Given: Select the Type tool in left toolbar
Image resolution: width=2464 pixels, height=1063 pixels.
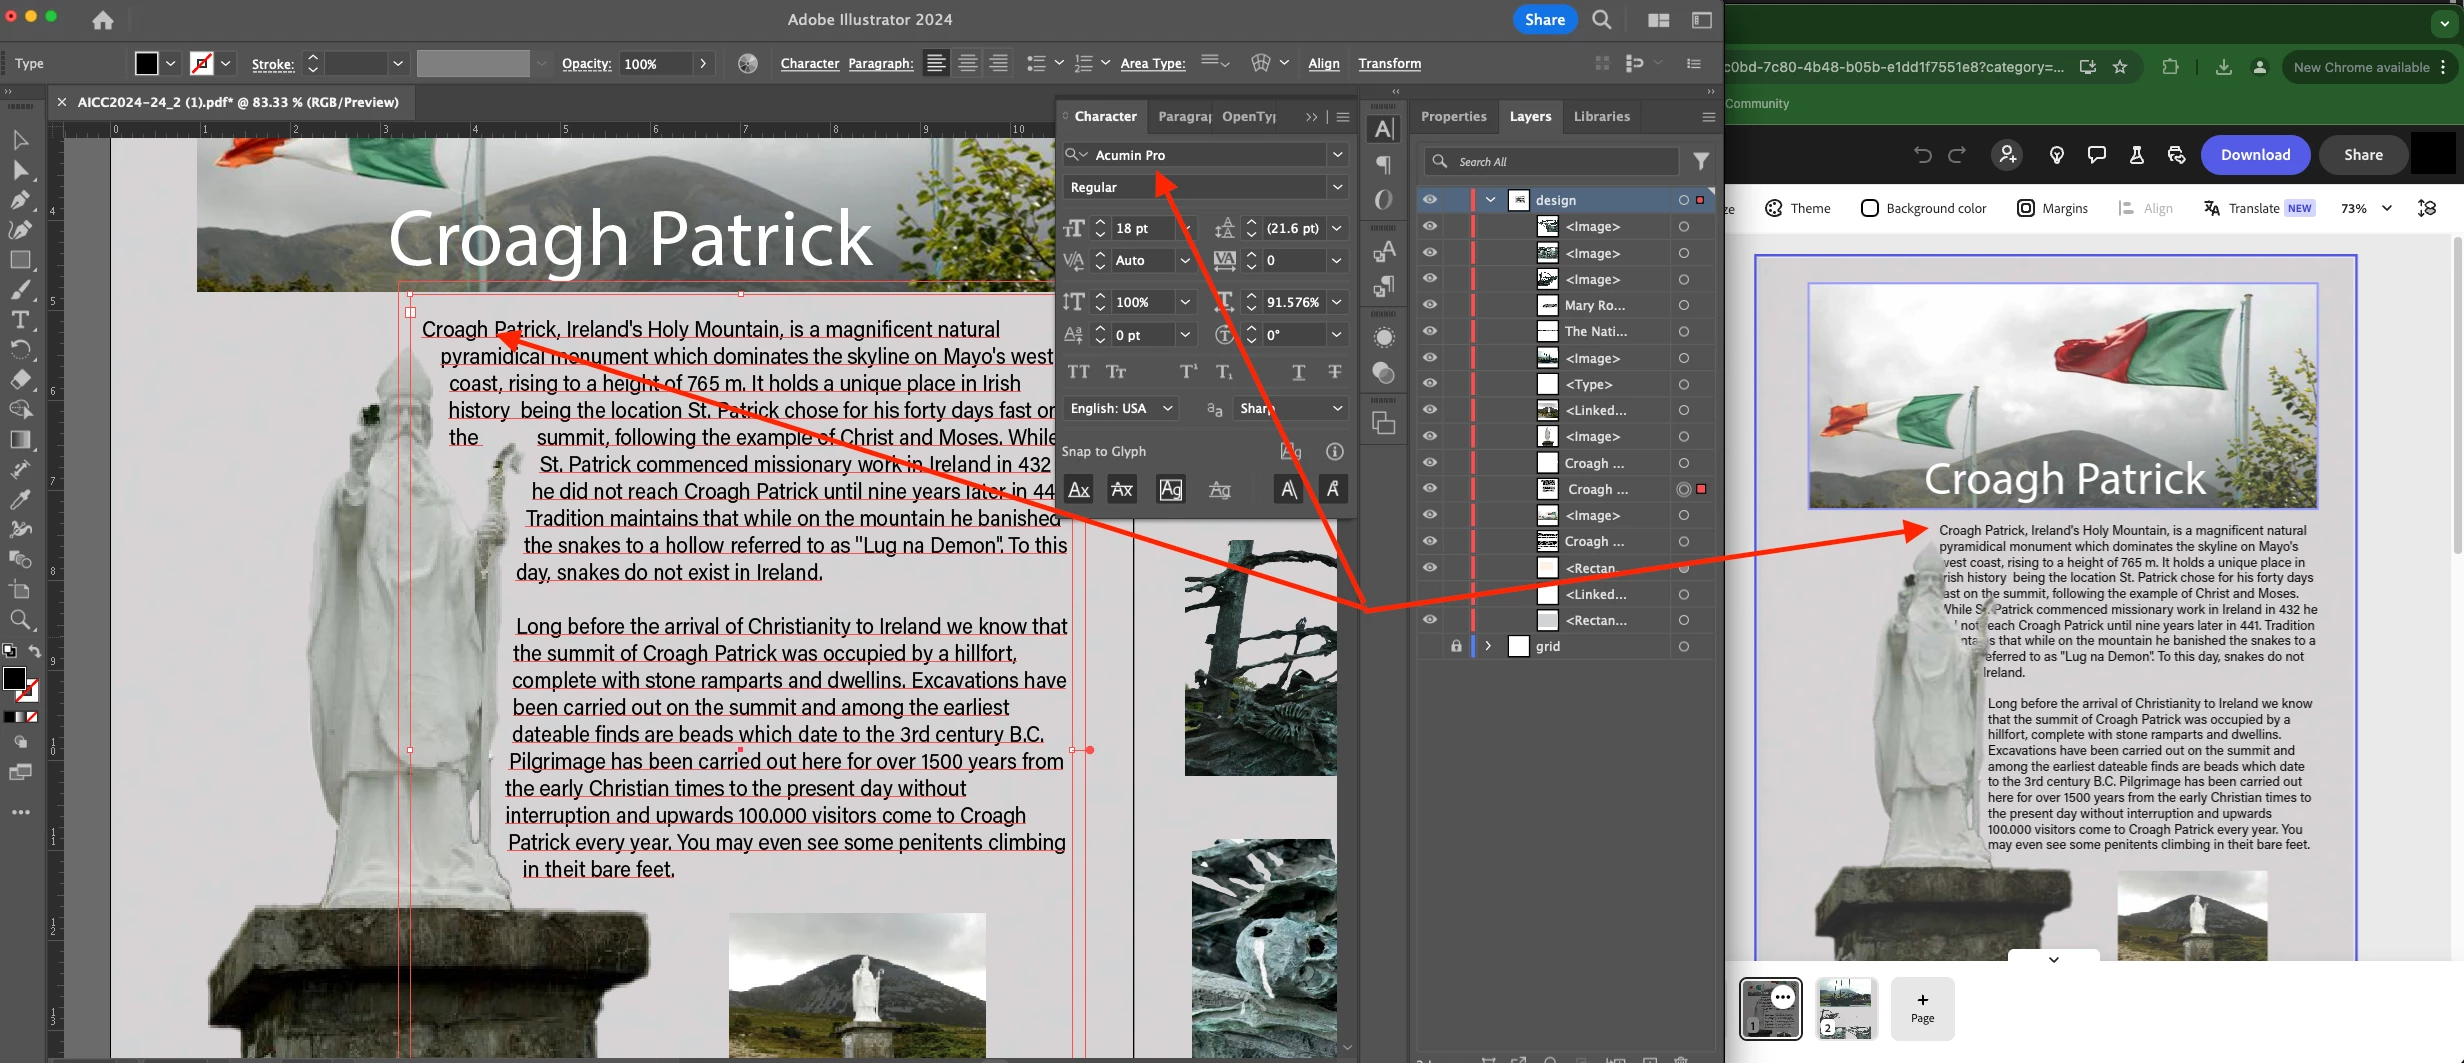Looking at the screenshot, I should coord(19,320).
